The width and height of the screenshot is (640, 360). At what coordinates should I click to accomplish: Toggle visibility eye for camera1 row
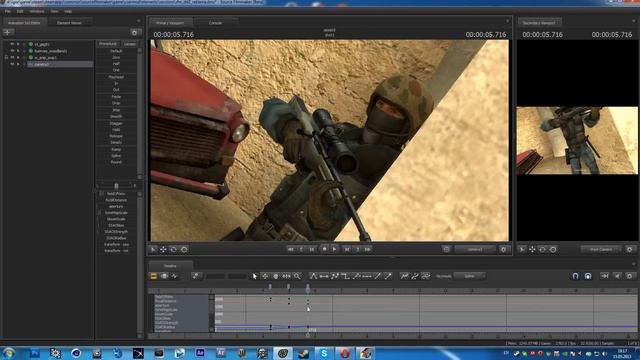(x=12, y=64)
